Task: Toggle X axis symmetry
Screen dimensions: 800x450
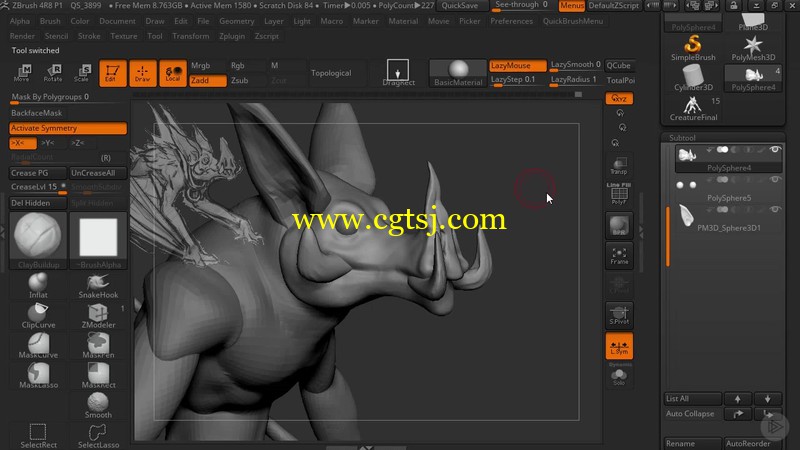Action: [x=22, y=143]
